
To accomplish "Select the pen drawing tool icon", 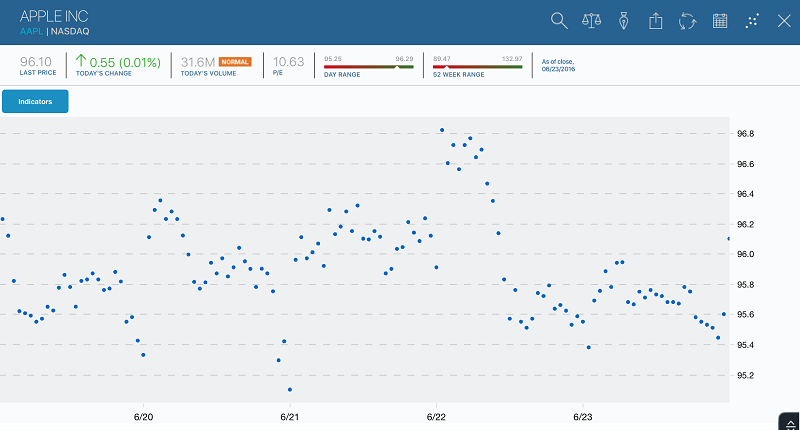I will point(623,21).
